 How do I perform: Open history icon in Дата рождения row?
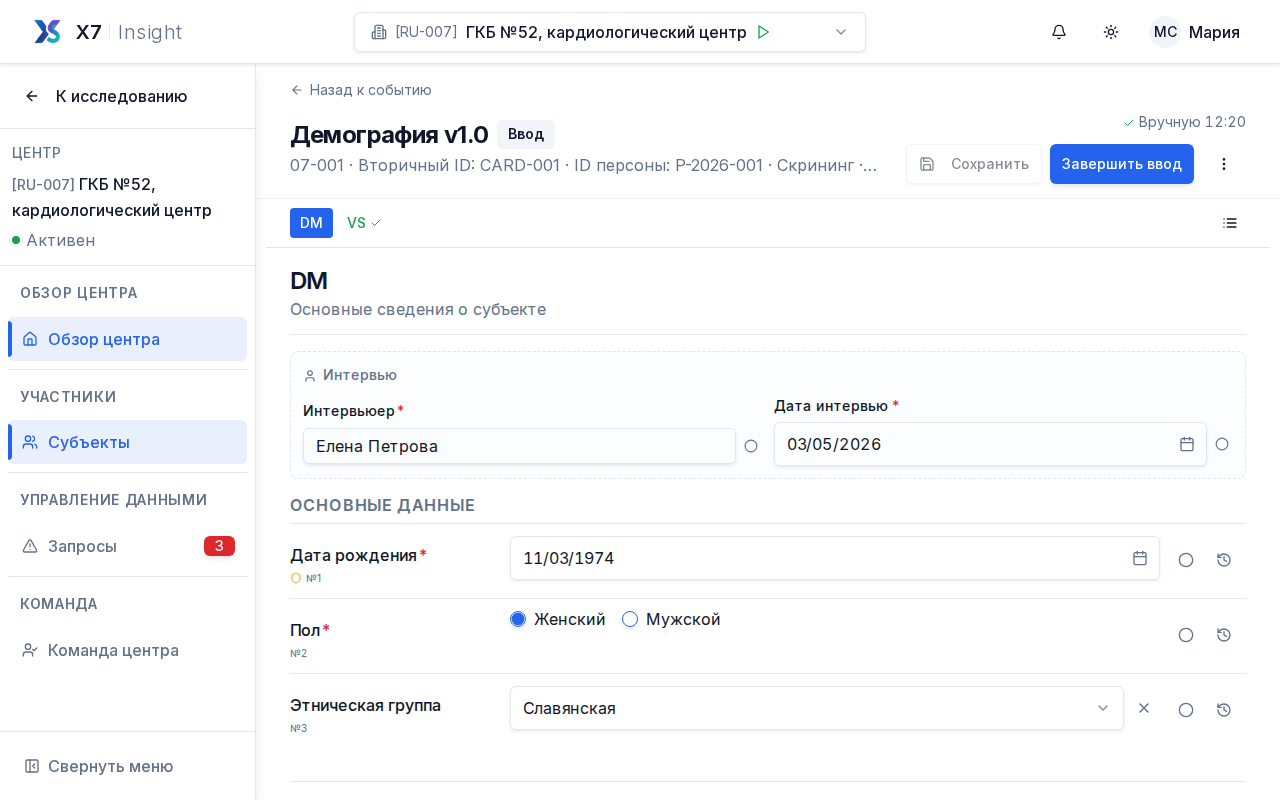1224,560
